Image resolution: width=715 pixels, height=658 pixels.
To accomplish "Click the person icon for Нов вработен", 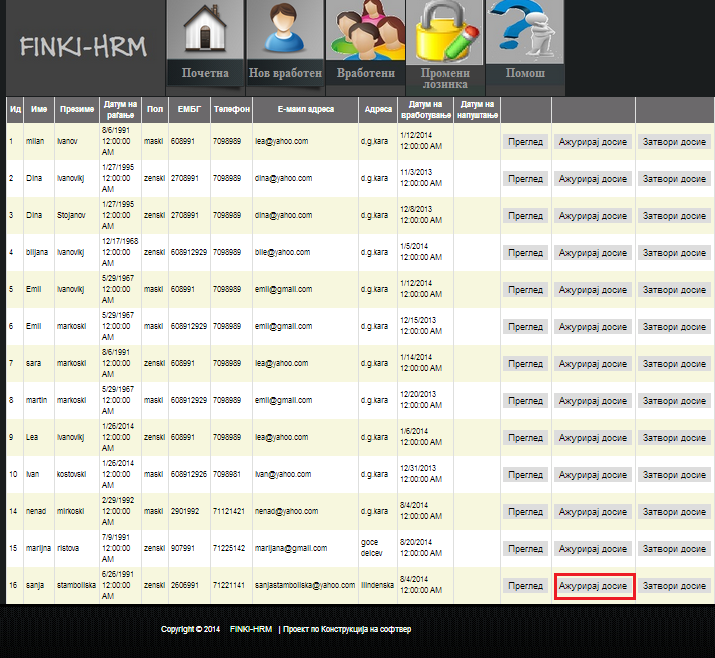I will pos(285,30).
